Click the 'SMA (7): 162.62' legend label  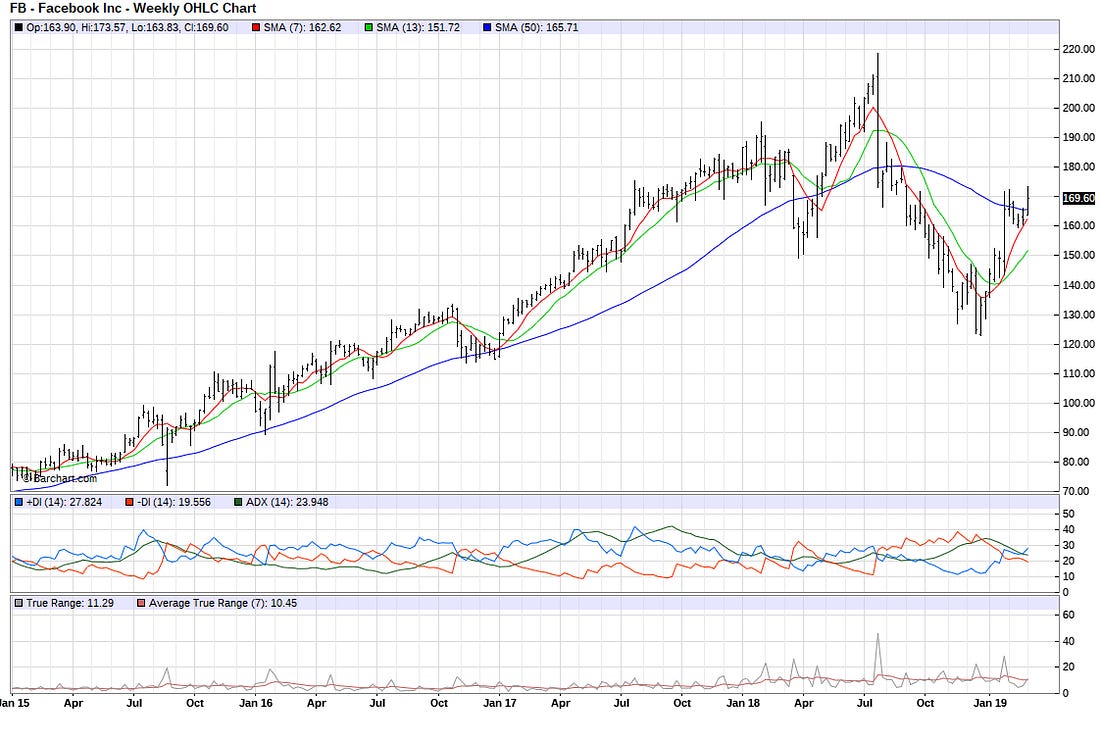pos(302,27)
